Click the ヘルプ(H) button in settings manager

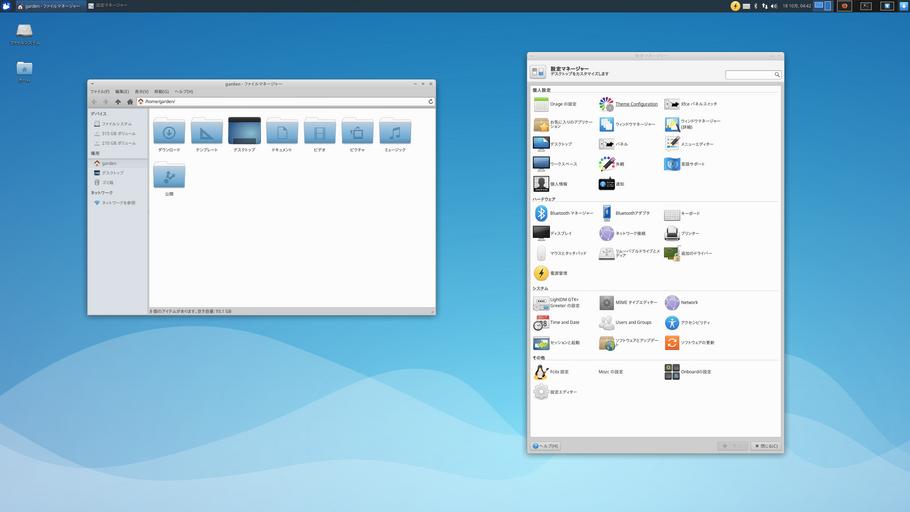pyautogui.click(x=546, y=446)
